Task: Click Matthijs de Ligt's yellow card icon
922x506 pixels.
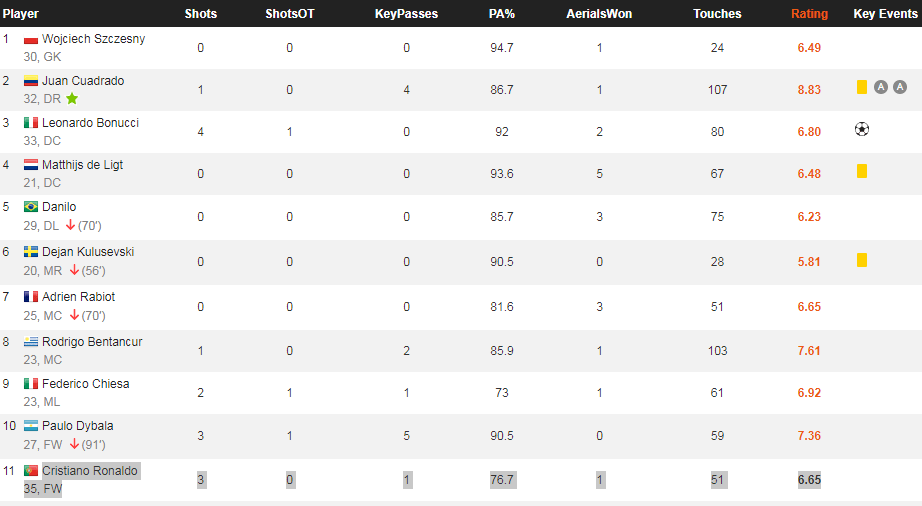Action: (862, 171)
